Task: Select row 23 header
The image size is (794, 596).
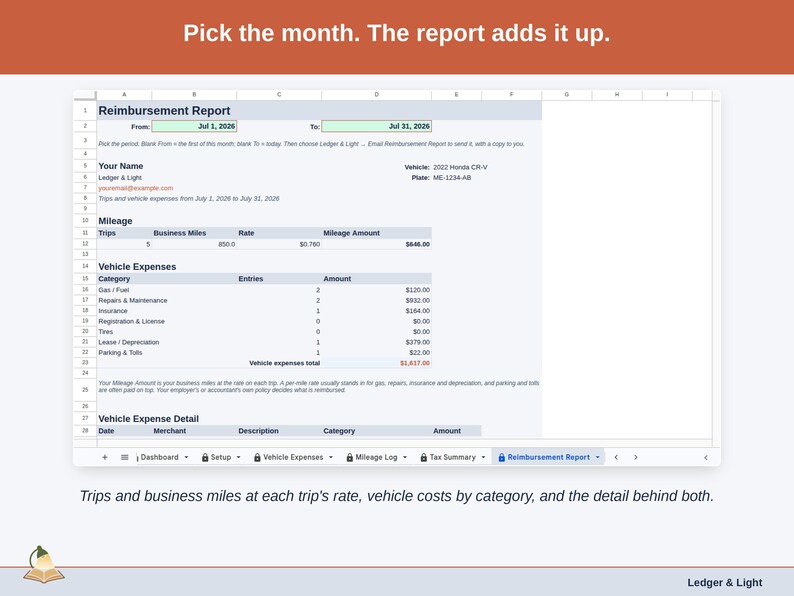Action: 85,363
